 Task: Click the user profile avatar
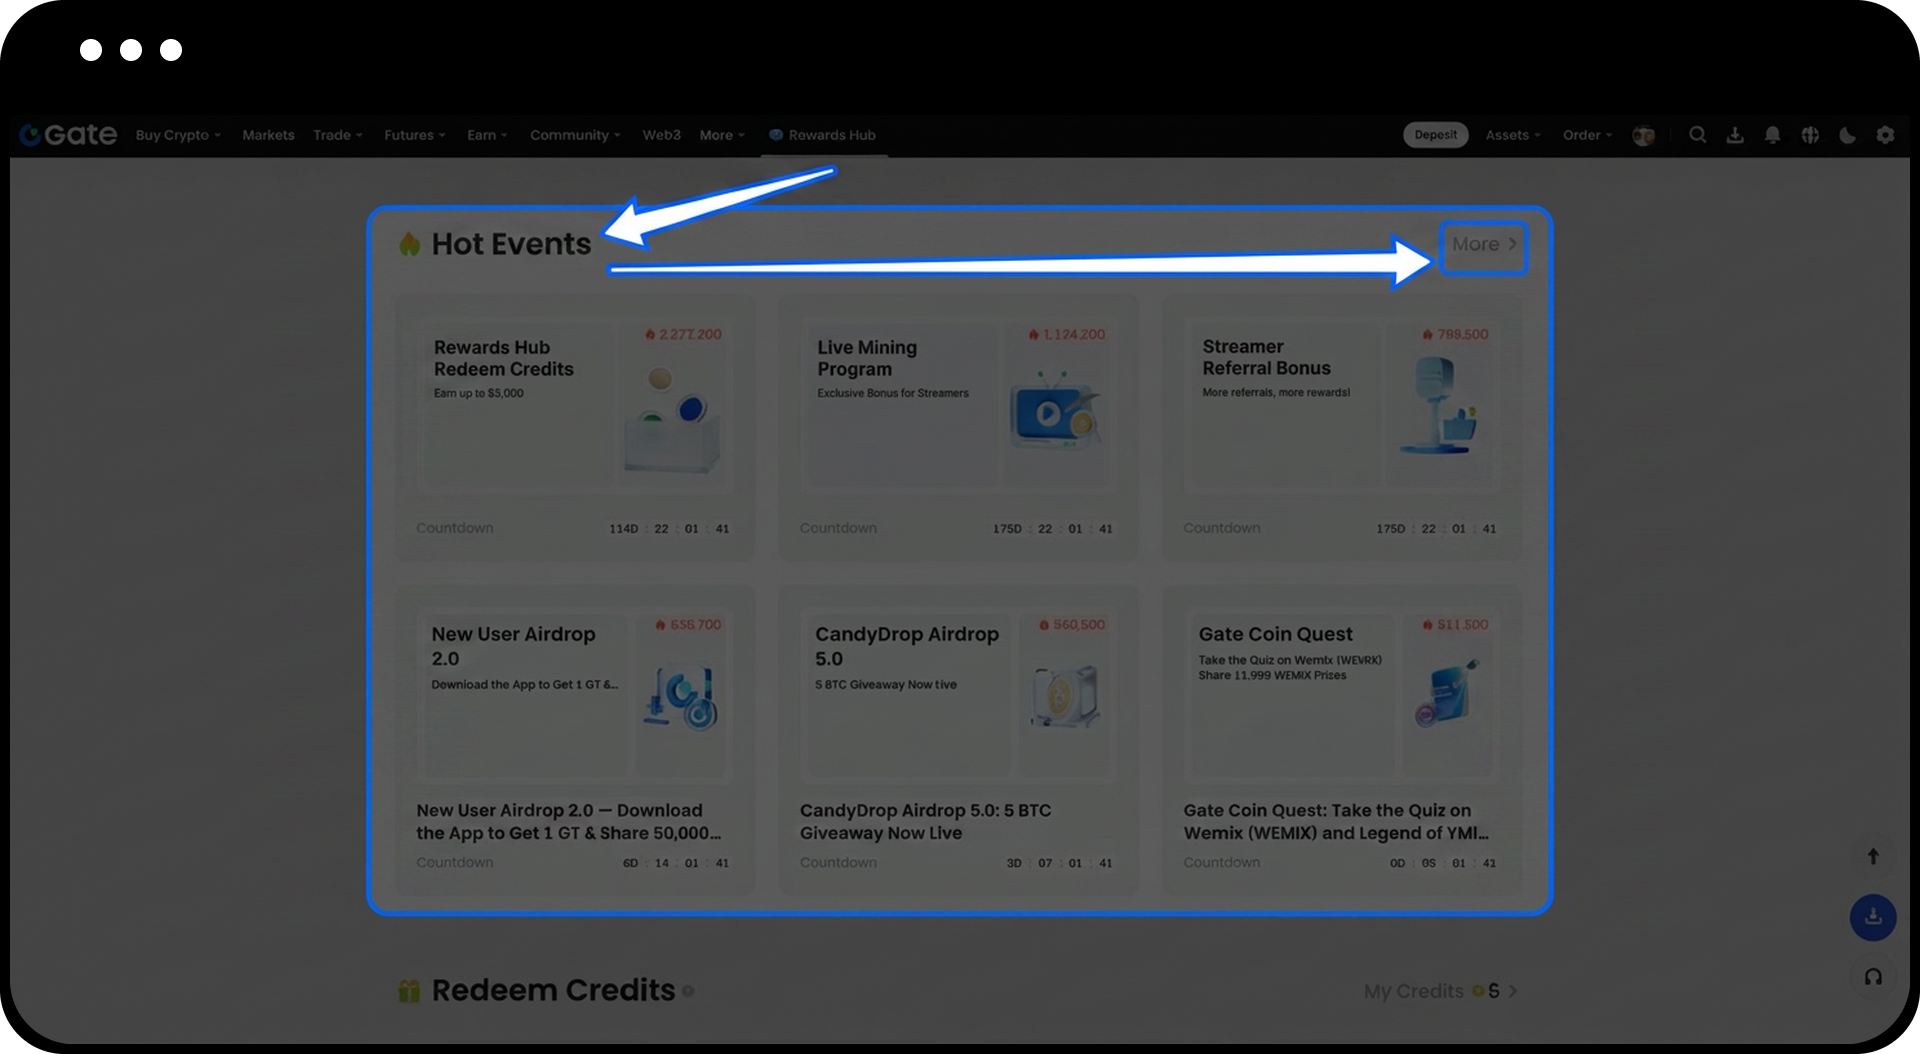(x=1643, y=135)
